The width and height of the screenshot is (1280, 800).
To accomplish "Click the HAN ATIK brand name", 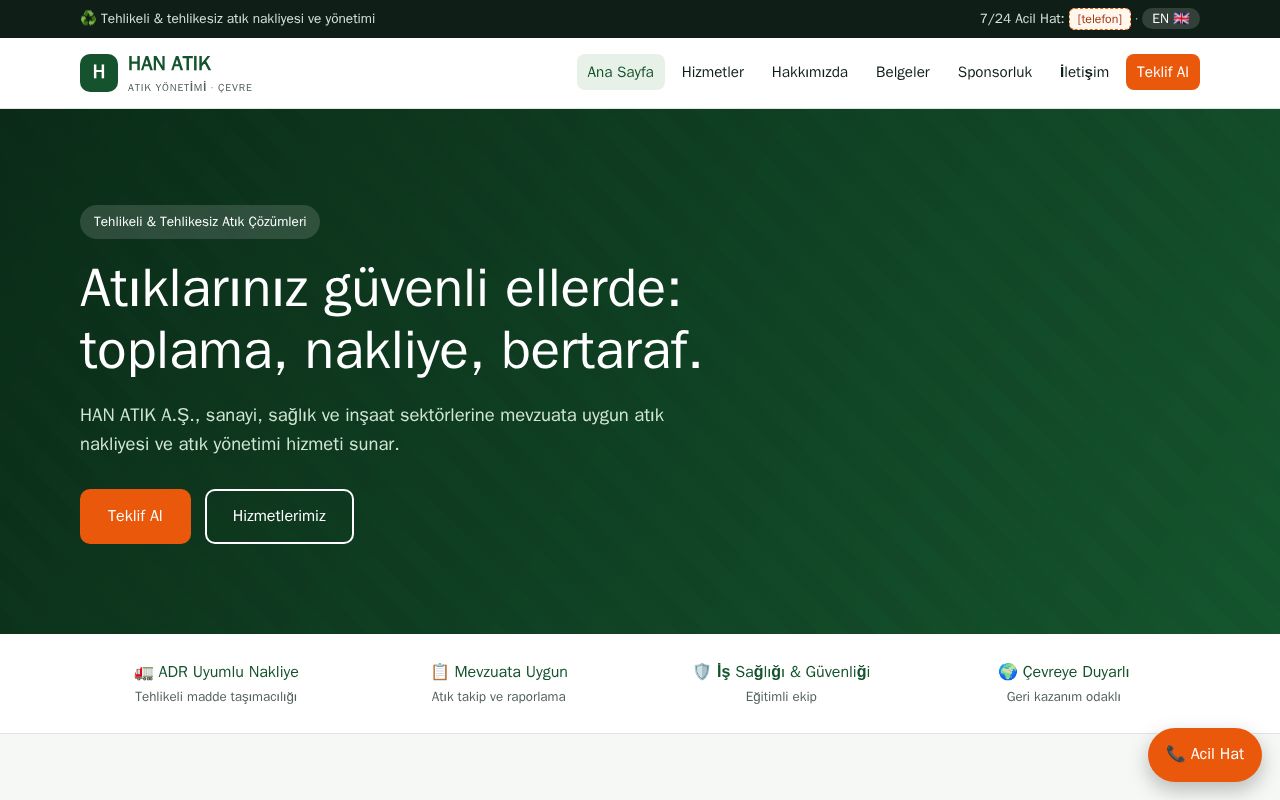I will click(x=169, y=64).
